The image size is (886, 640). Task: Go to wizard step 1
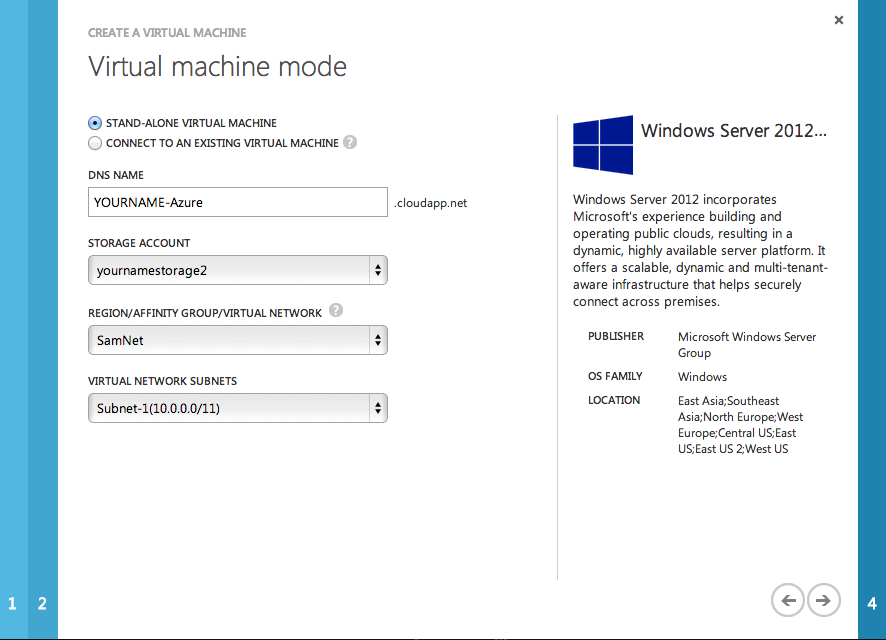(x=13, y=603)
